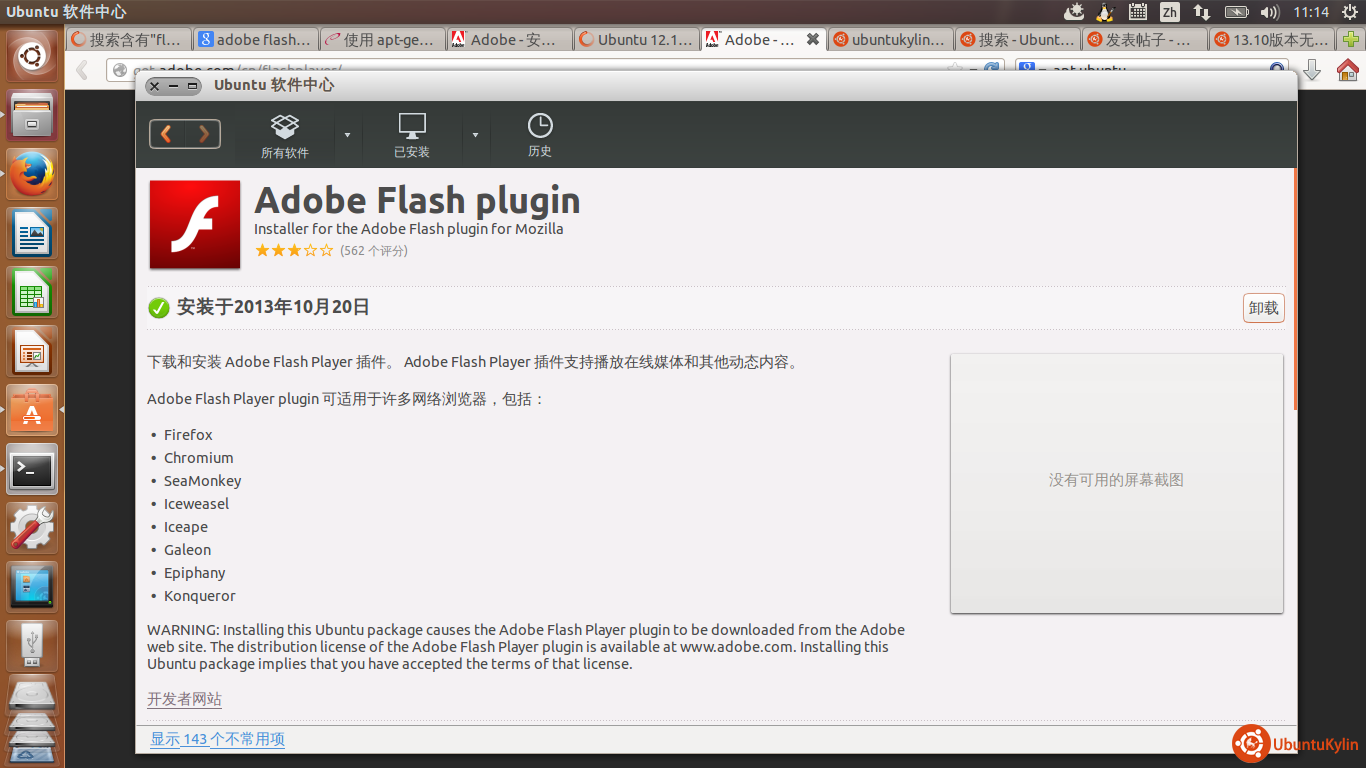The height and width of the screenshot is (768, 1366).
Task: Open the History (历史) view
Action: tap(540, 135)
